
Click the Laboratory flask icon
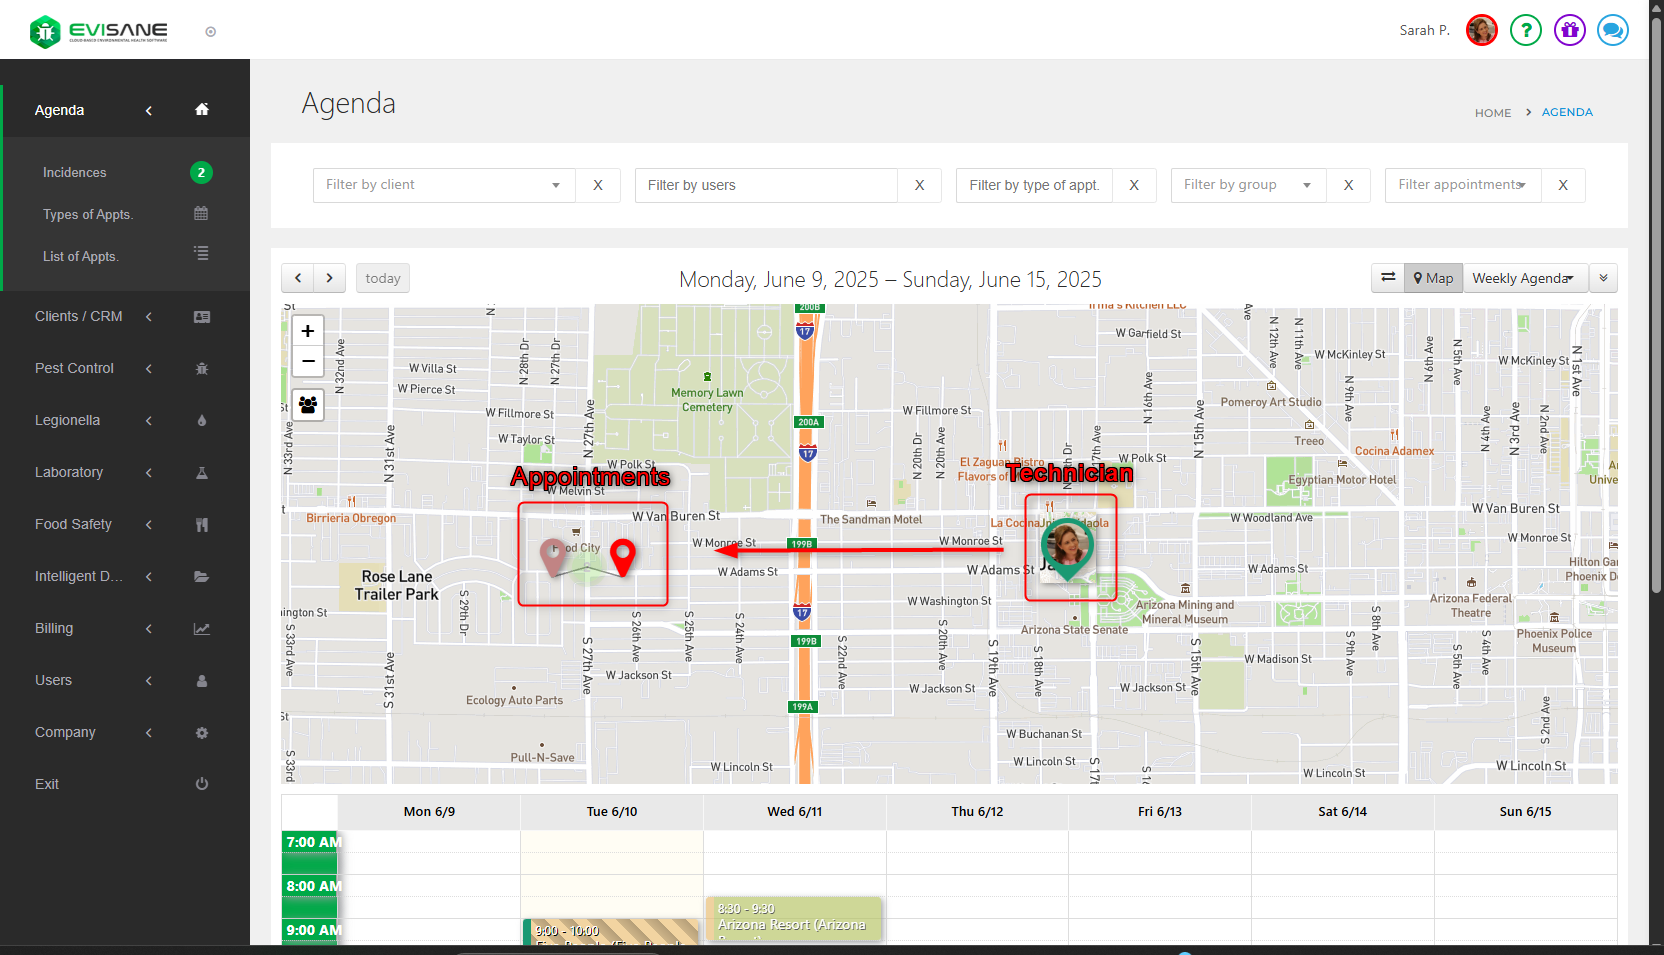click(x=202, y=473)
